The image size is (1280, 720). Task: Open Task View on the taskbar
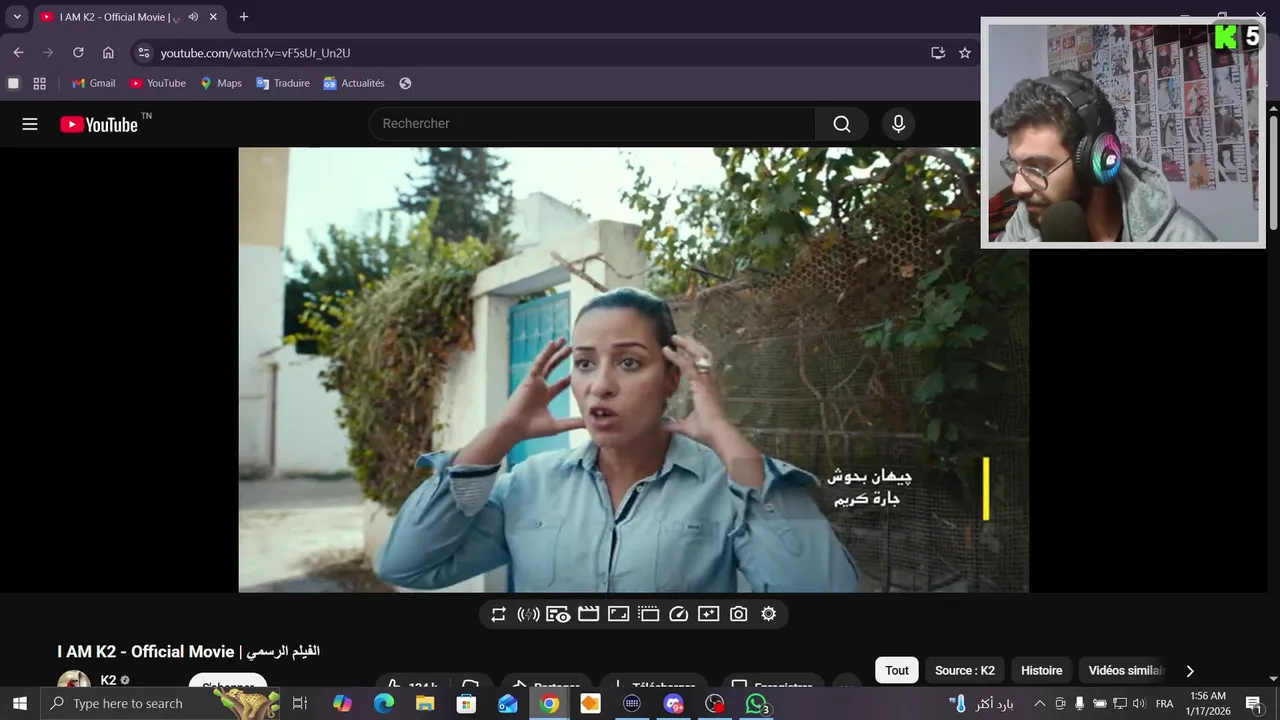pos(299,704)
